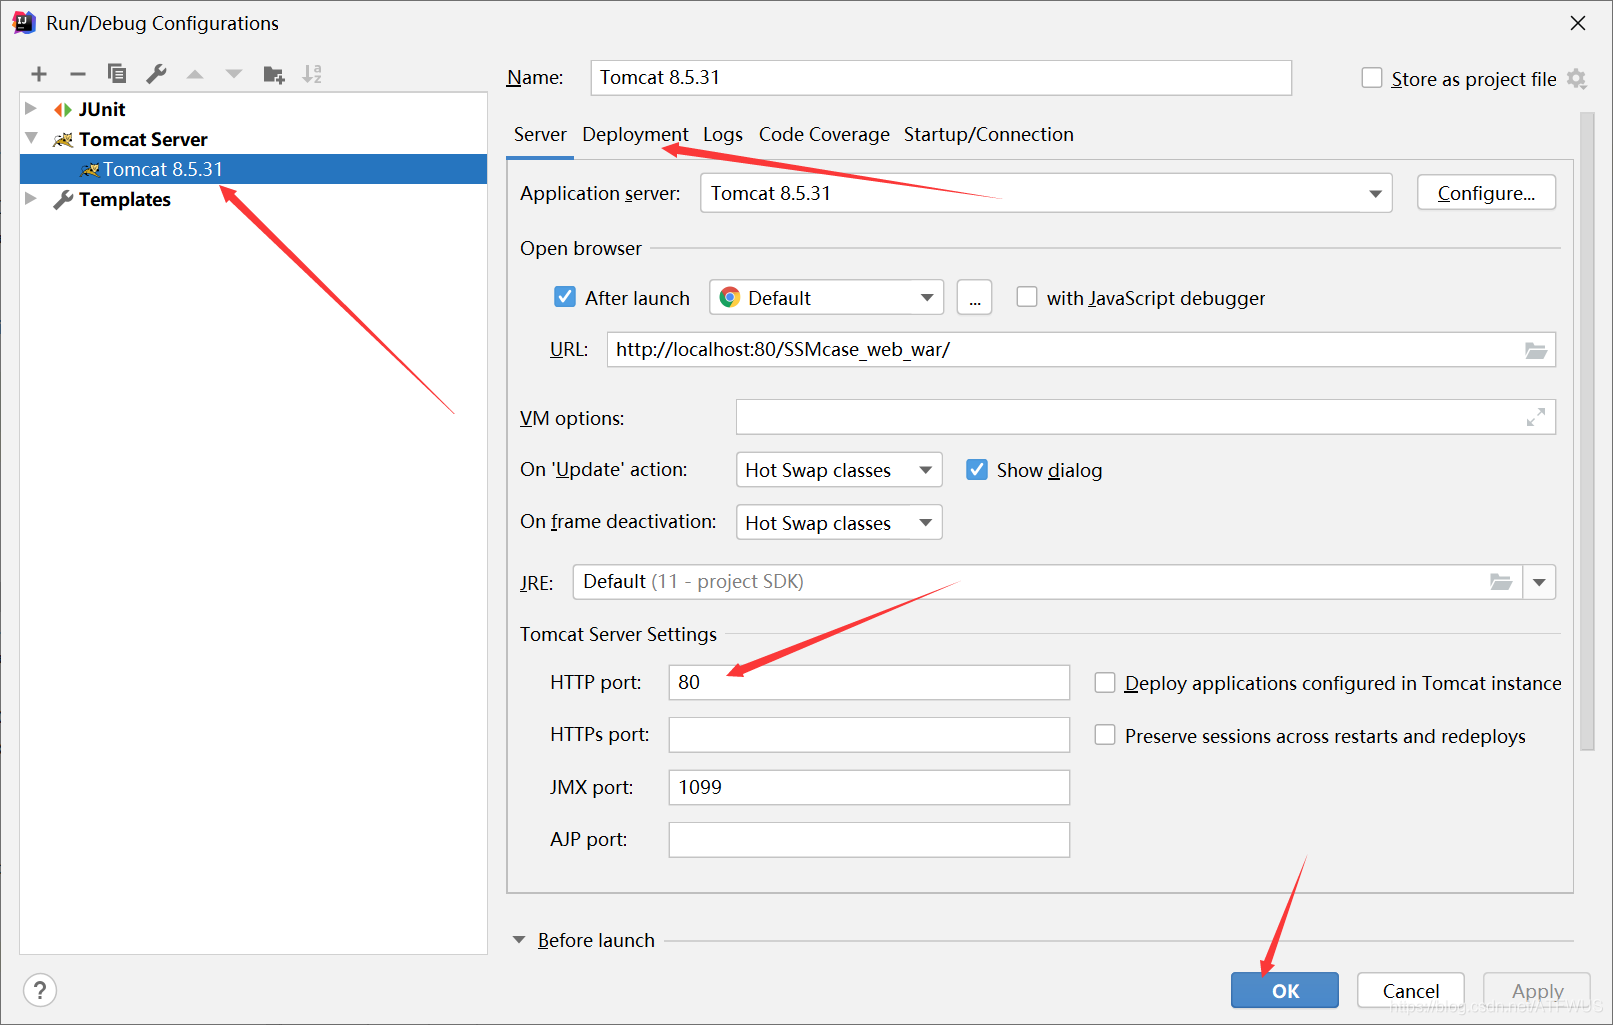The width and height of the screenshot is (1613, 1025).
Task: Click the Apply button
Action: click(x=1537, y=990)
